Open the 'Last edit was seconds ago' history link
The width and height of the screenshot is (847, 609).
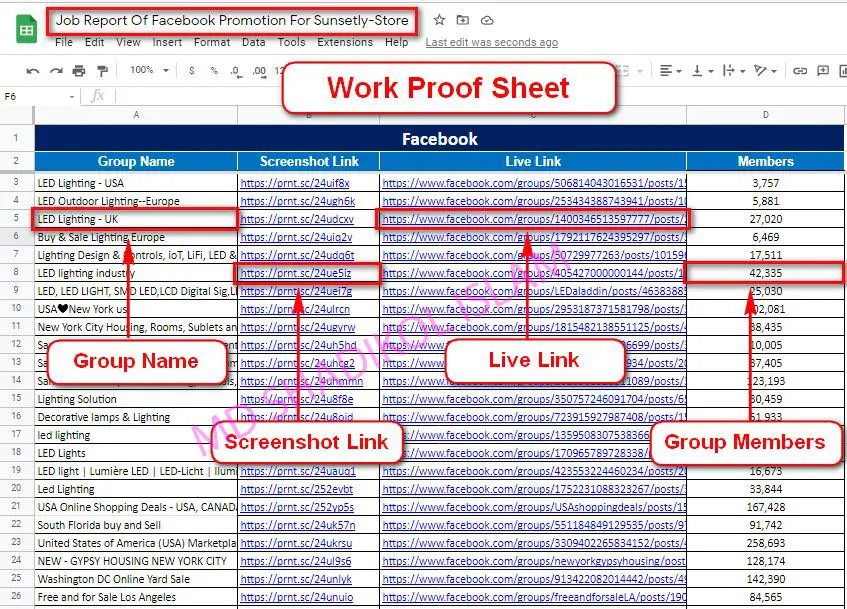(492, 42)
